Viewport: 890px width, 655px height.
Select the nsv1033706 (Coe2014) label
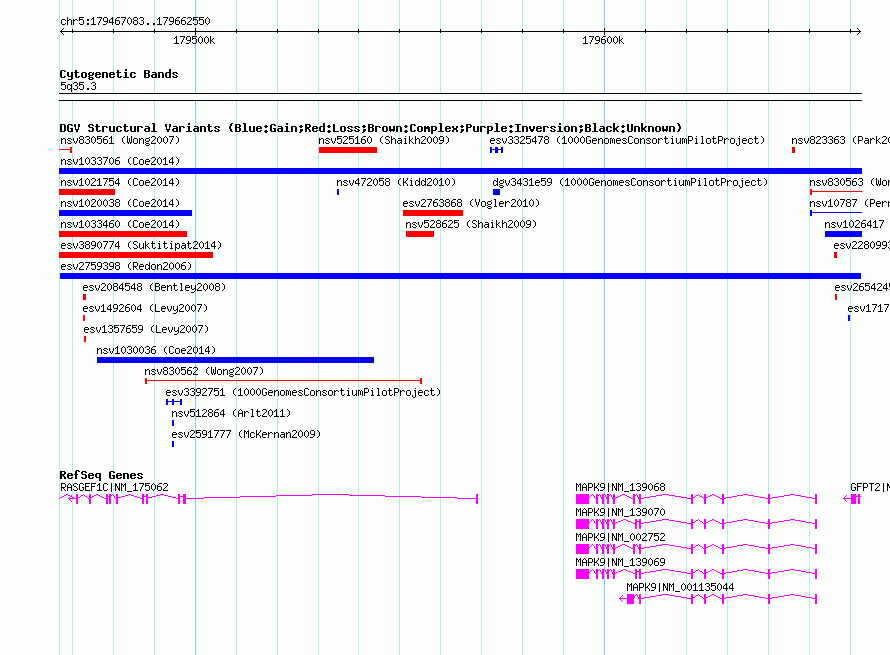(x=120, y=161)
